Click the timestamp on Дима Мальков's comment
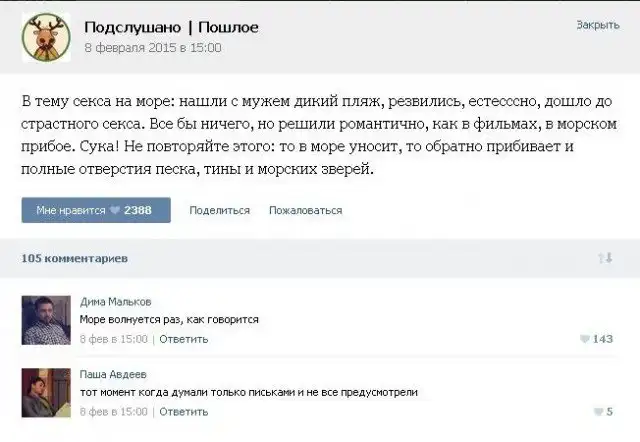Viewport: 640px width, 442px height. coord(113,339)
